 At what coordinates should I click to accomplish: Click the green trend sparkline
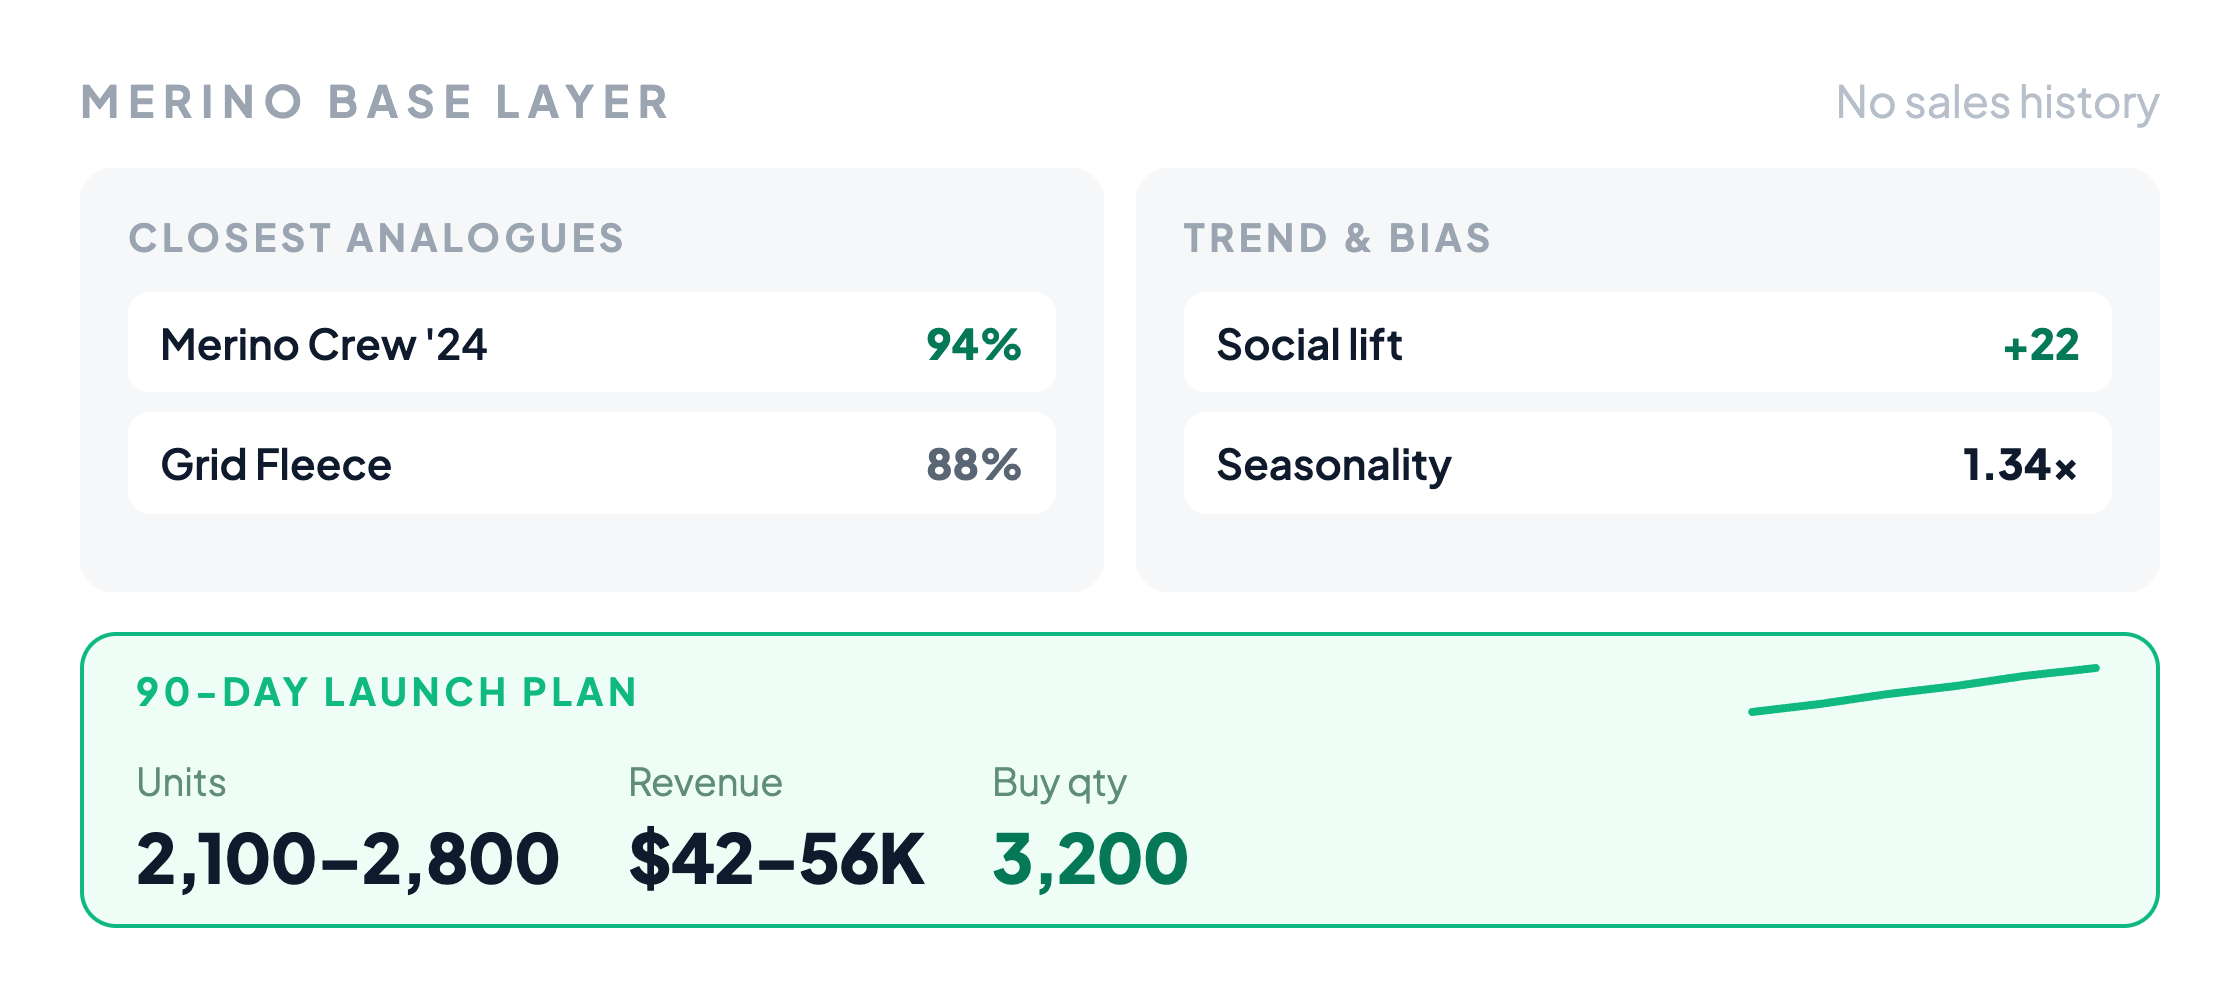coord(1924,690)
